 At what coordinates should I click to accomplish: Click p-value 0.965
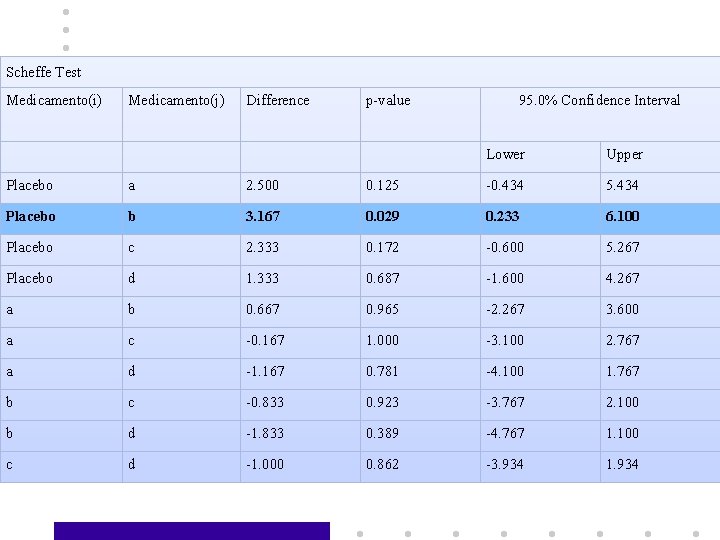[x=382, y=309]
